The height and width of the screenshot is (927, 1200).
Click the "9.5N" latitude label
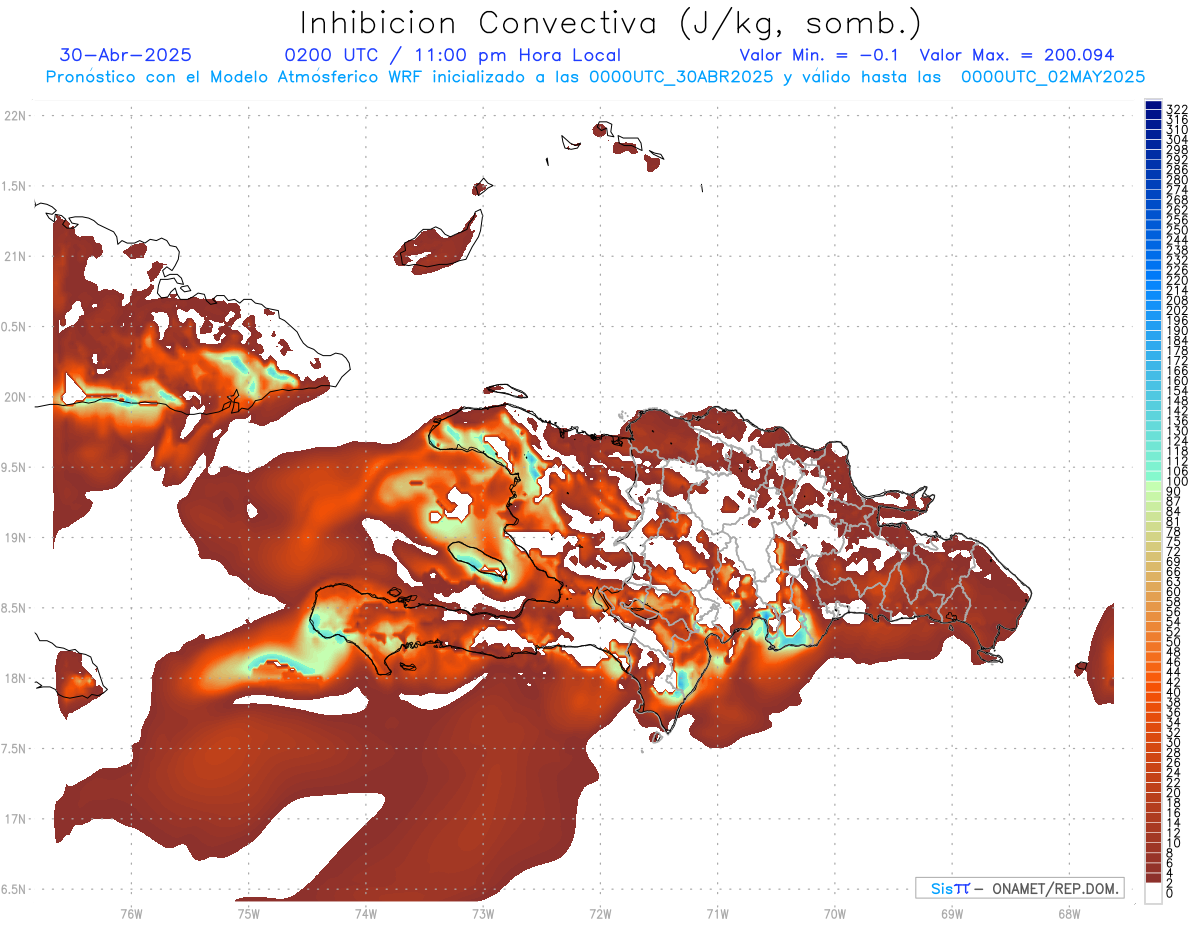click(x=15, y=467)
